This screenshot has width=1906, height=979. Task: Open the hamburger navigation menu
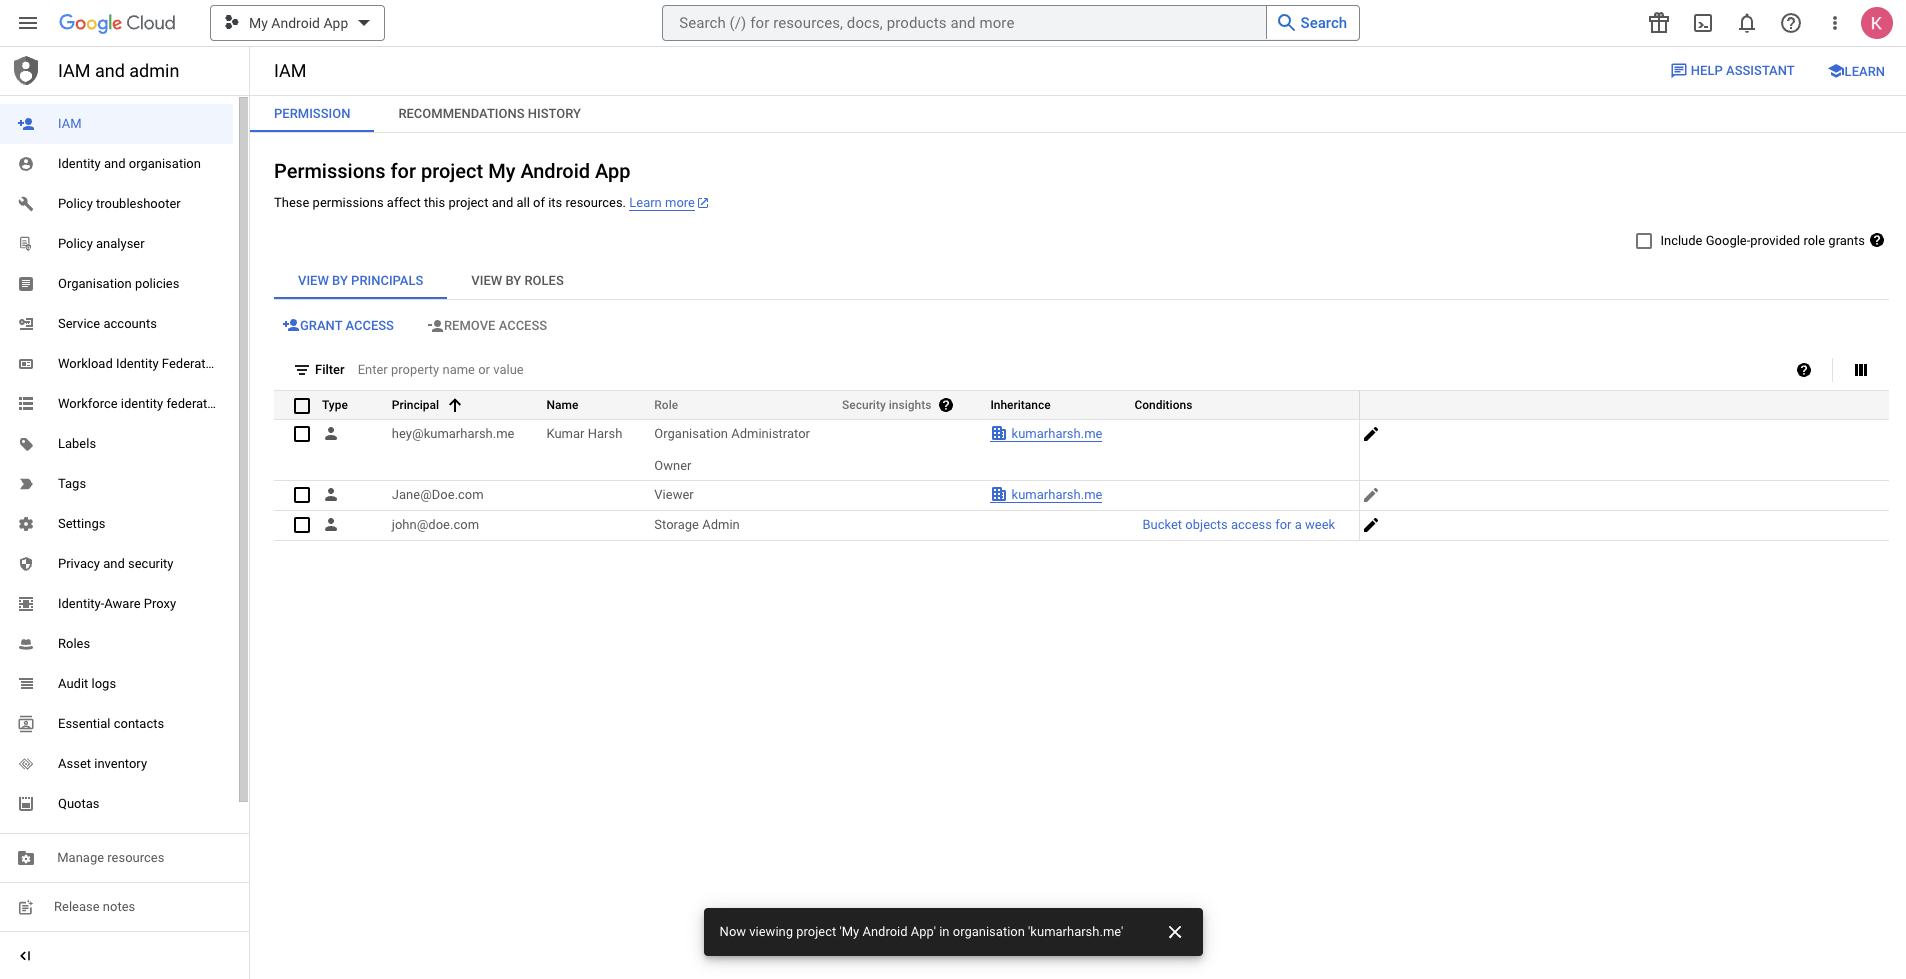point(27,22)
